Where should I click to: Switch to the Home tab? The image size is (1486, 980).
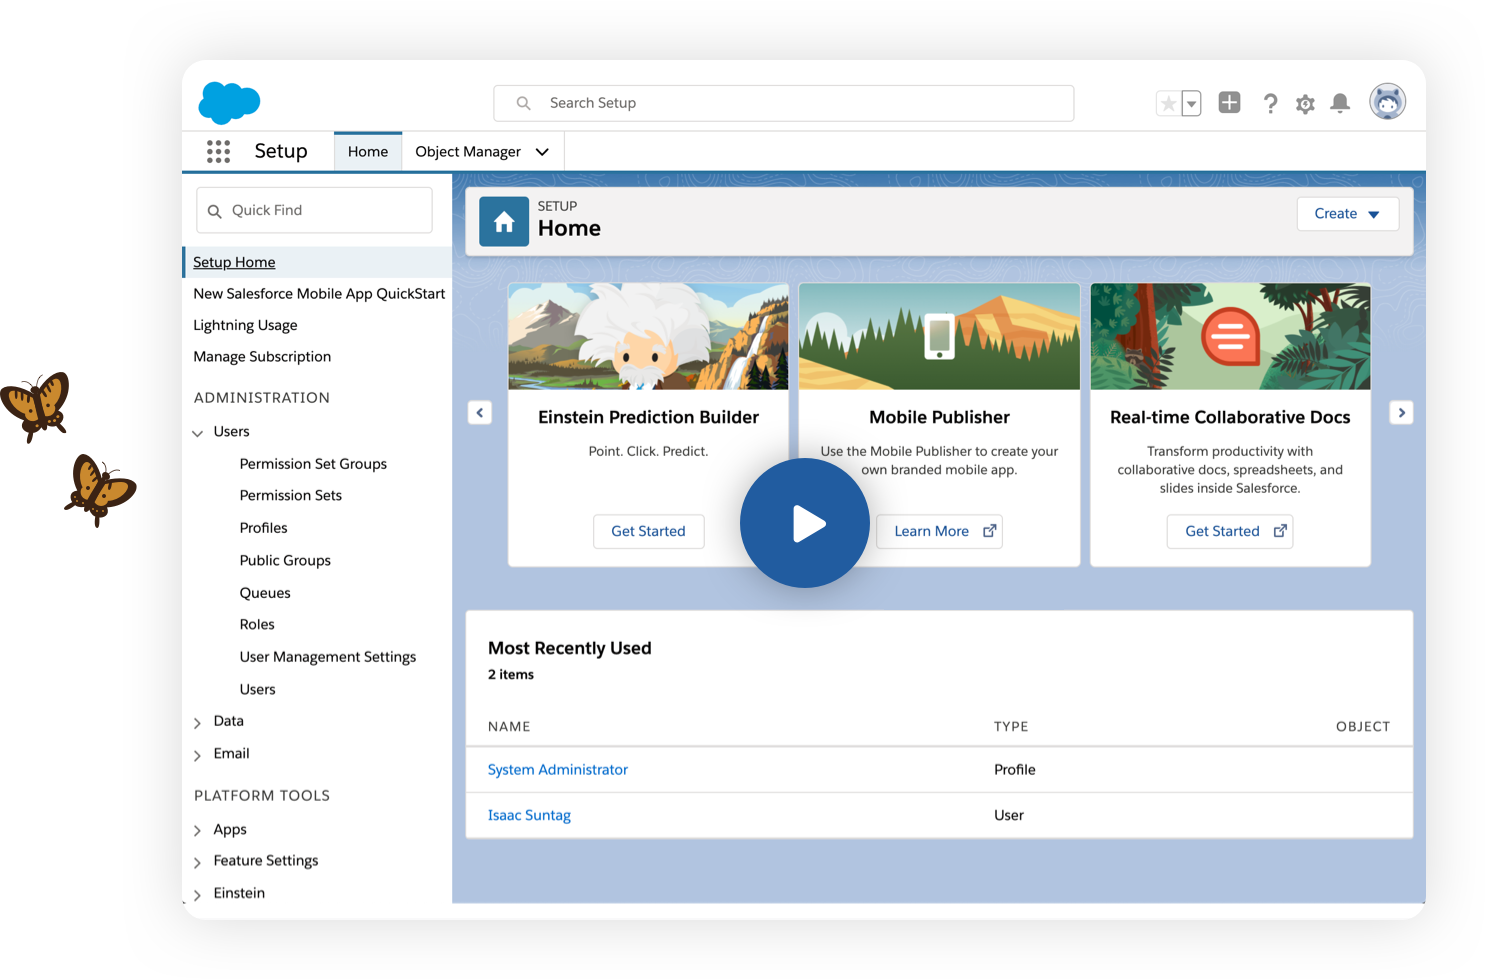coord(368,152)
